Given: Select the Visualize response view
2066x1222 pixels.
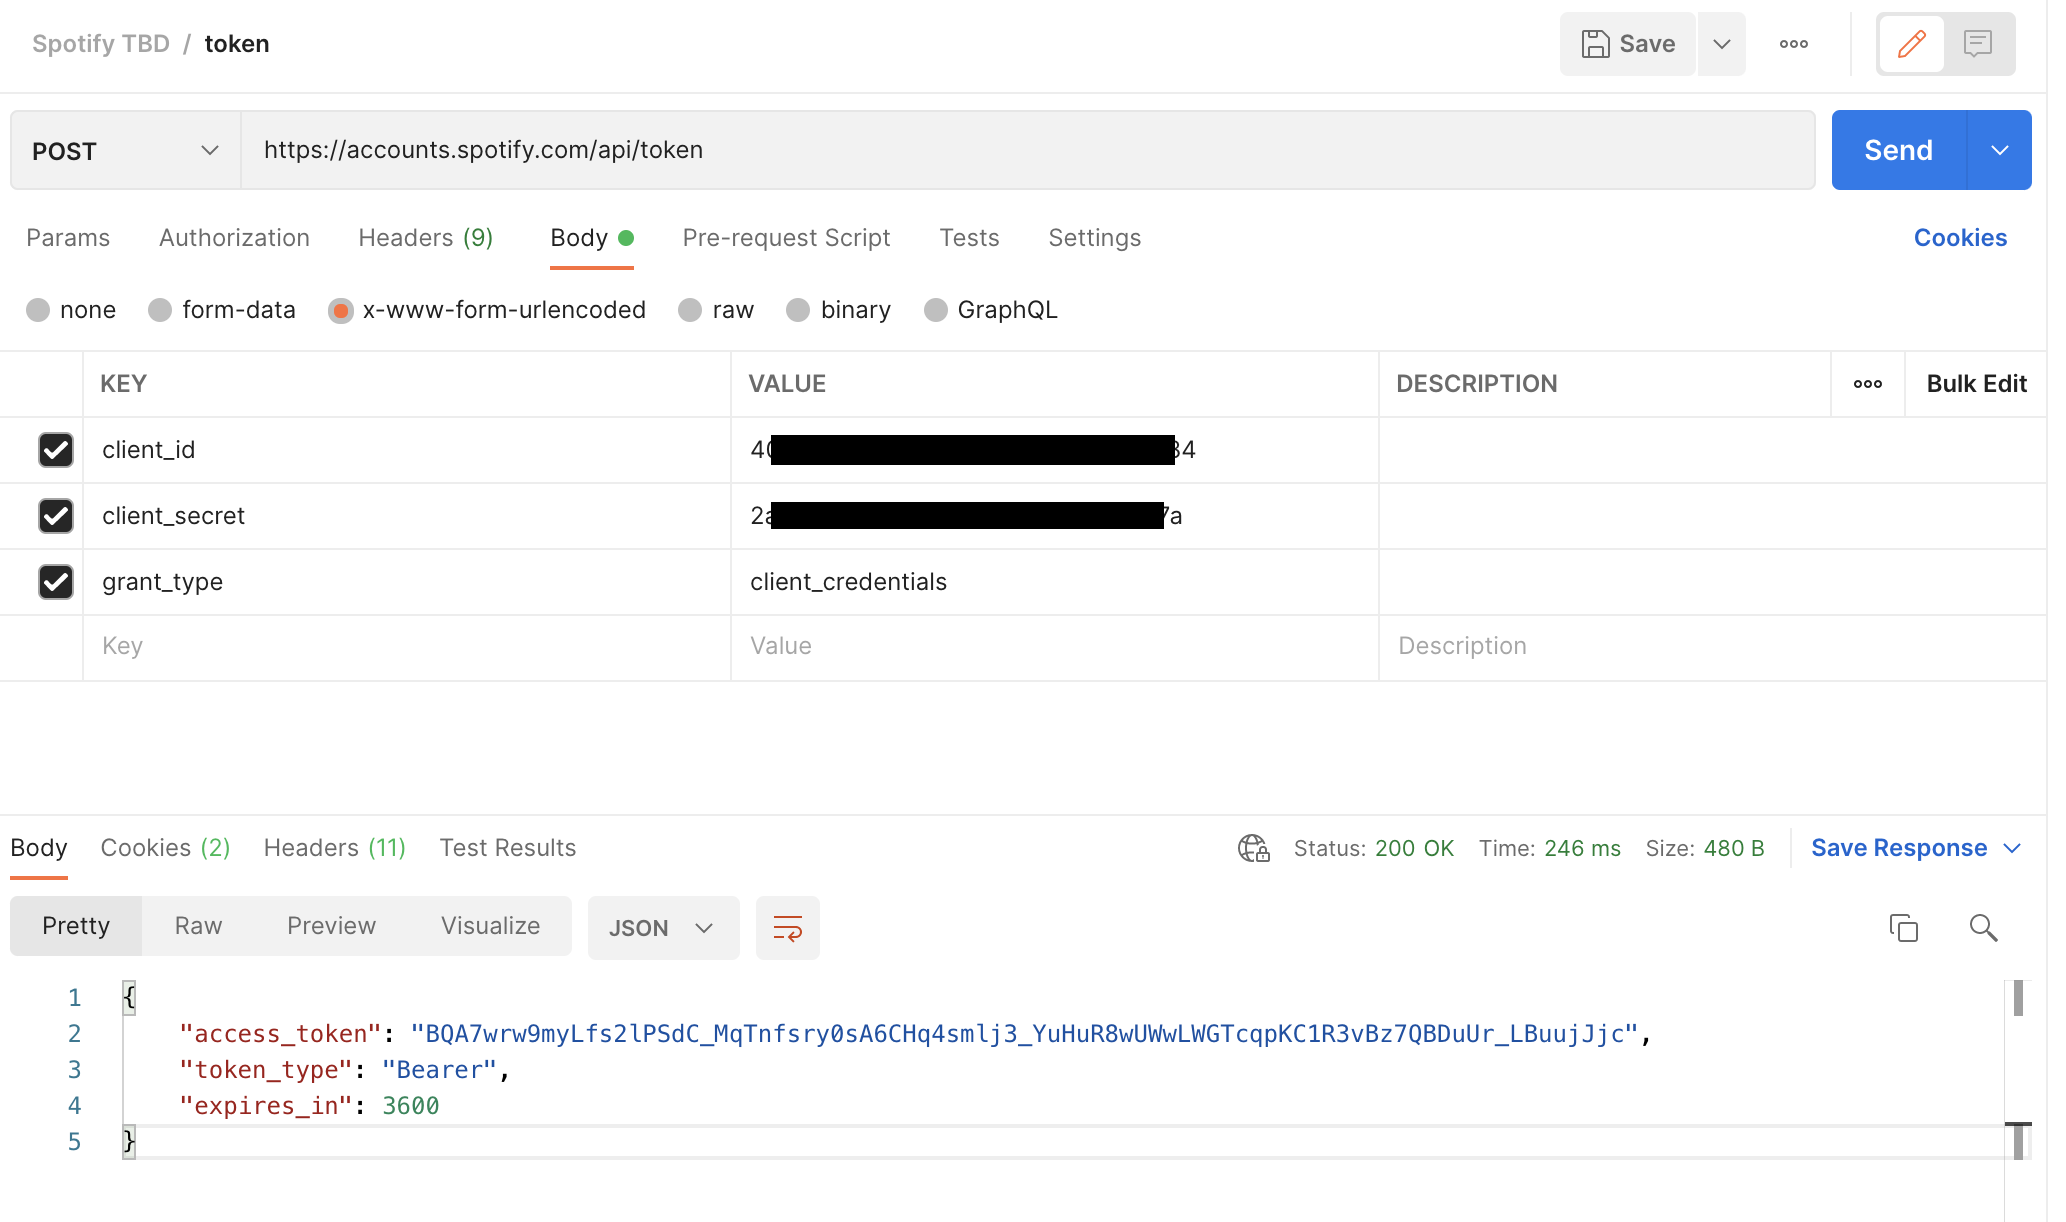Looking at the screenshot, I should click(490, 926).
